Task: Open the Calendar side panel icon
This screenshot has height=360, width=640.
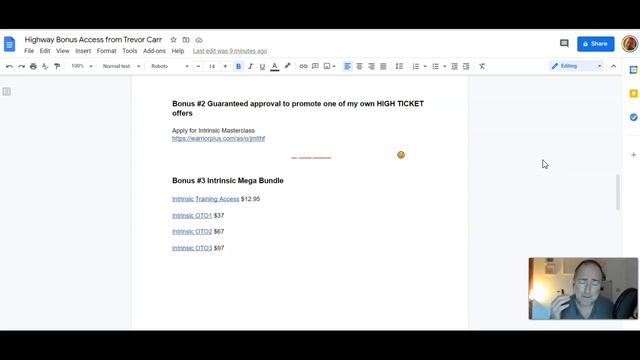Action: pos(633,70)
